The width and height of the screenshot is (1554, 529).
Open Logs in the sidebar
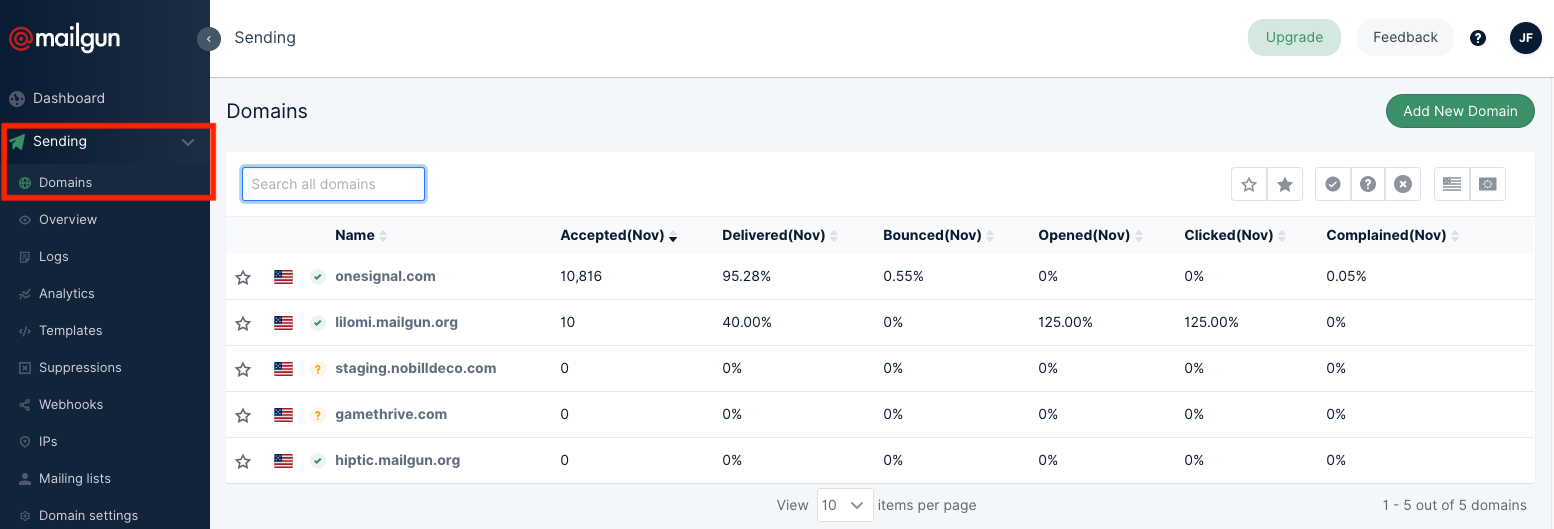[54, 257]
